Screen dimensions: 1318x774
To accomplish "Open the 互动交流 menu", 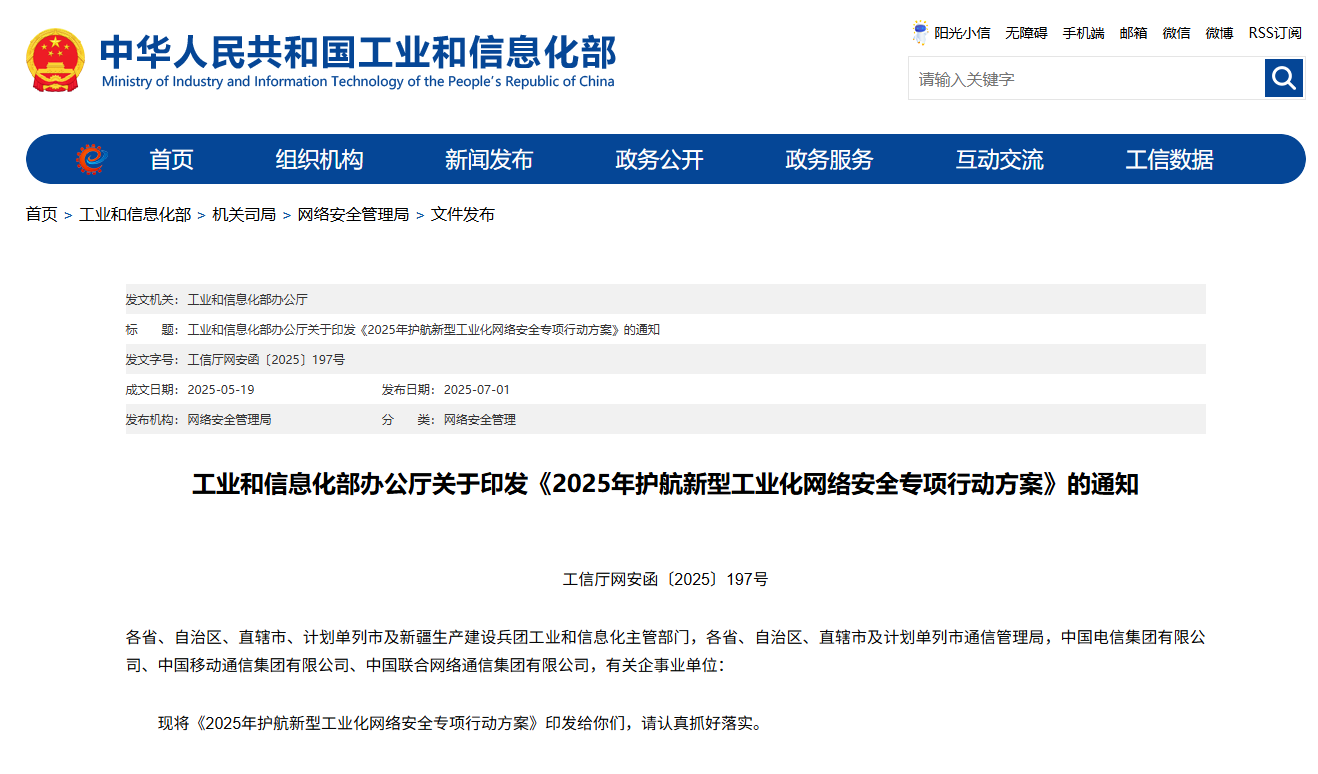I will pyautogui.click(x=998, y=158).
